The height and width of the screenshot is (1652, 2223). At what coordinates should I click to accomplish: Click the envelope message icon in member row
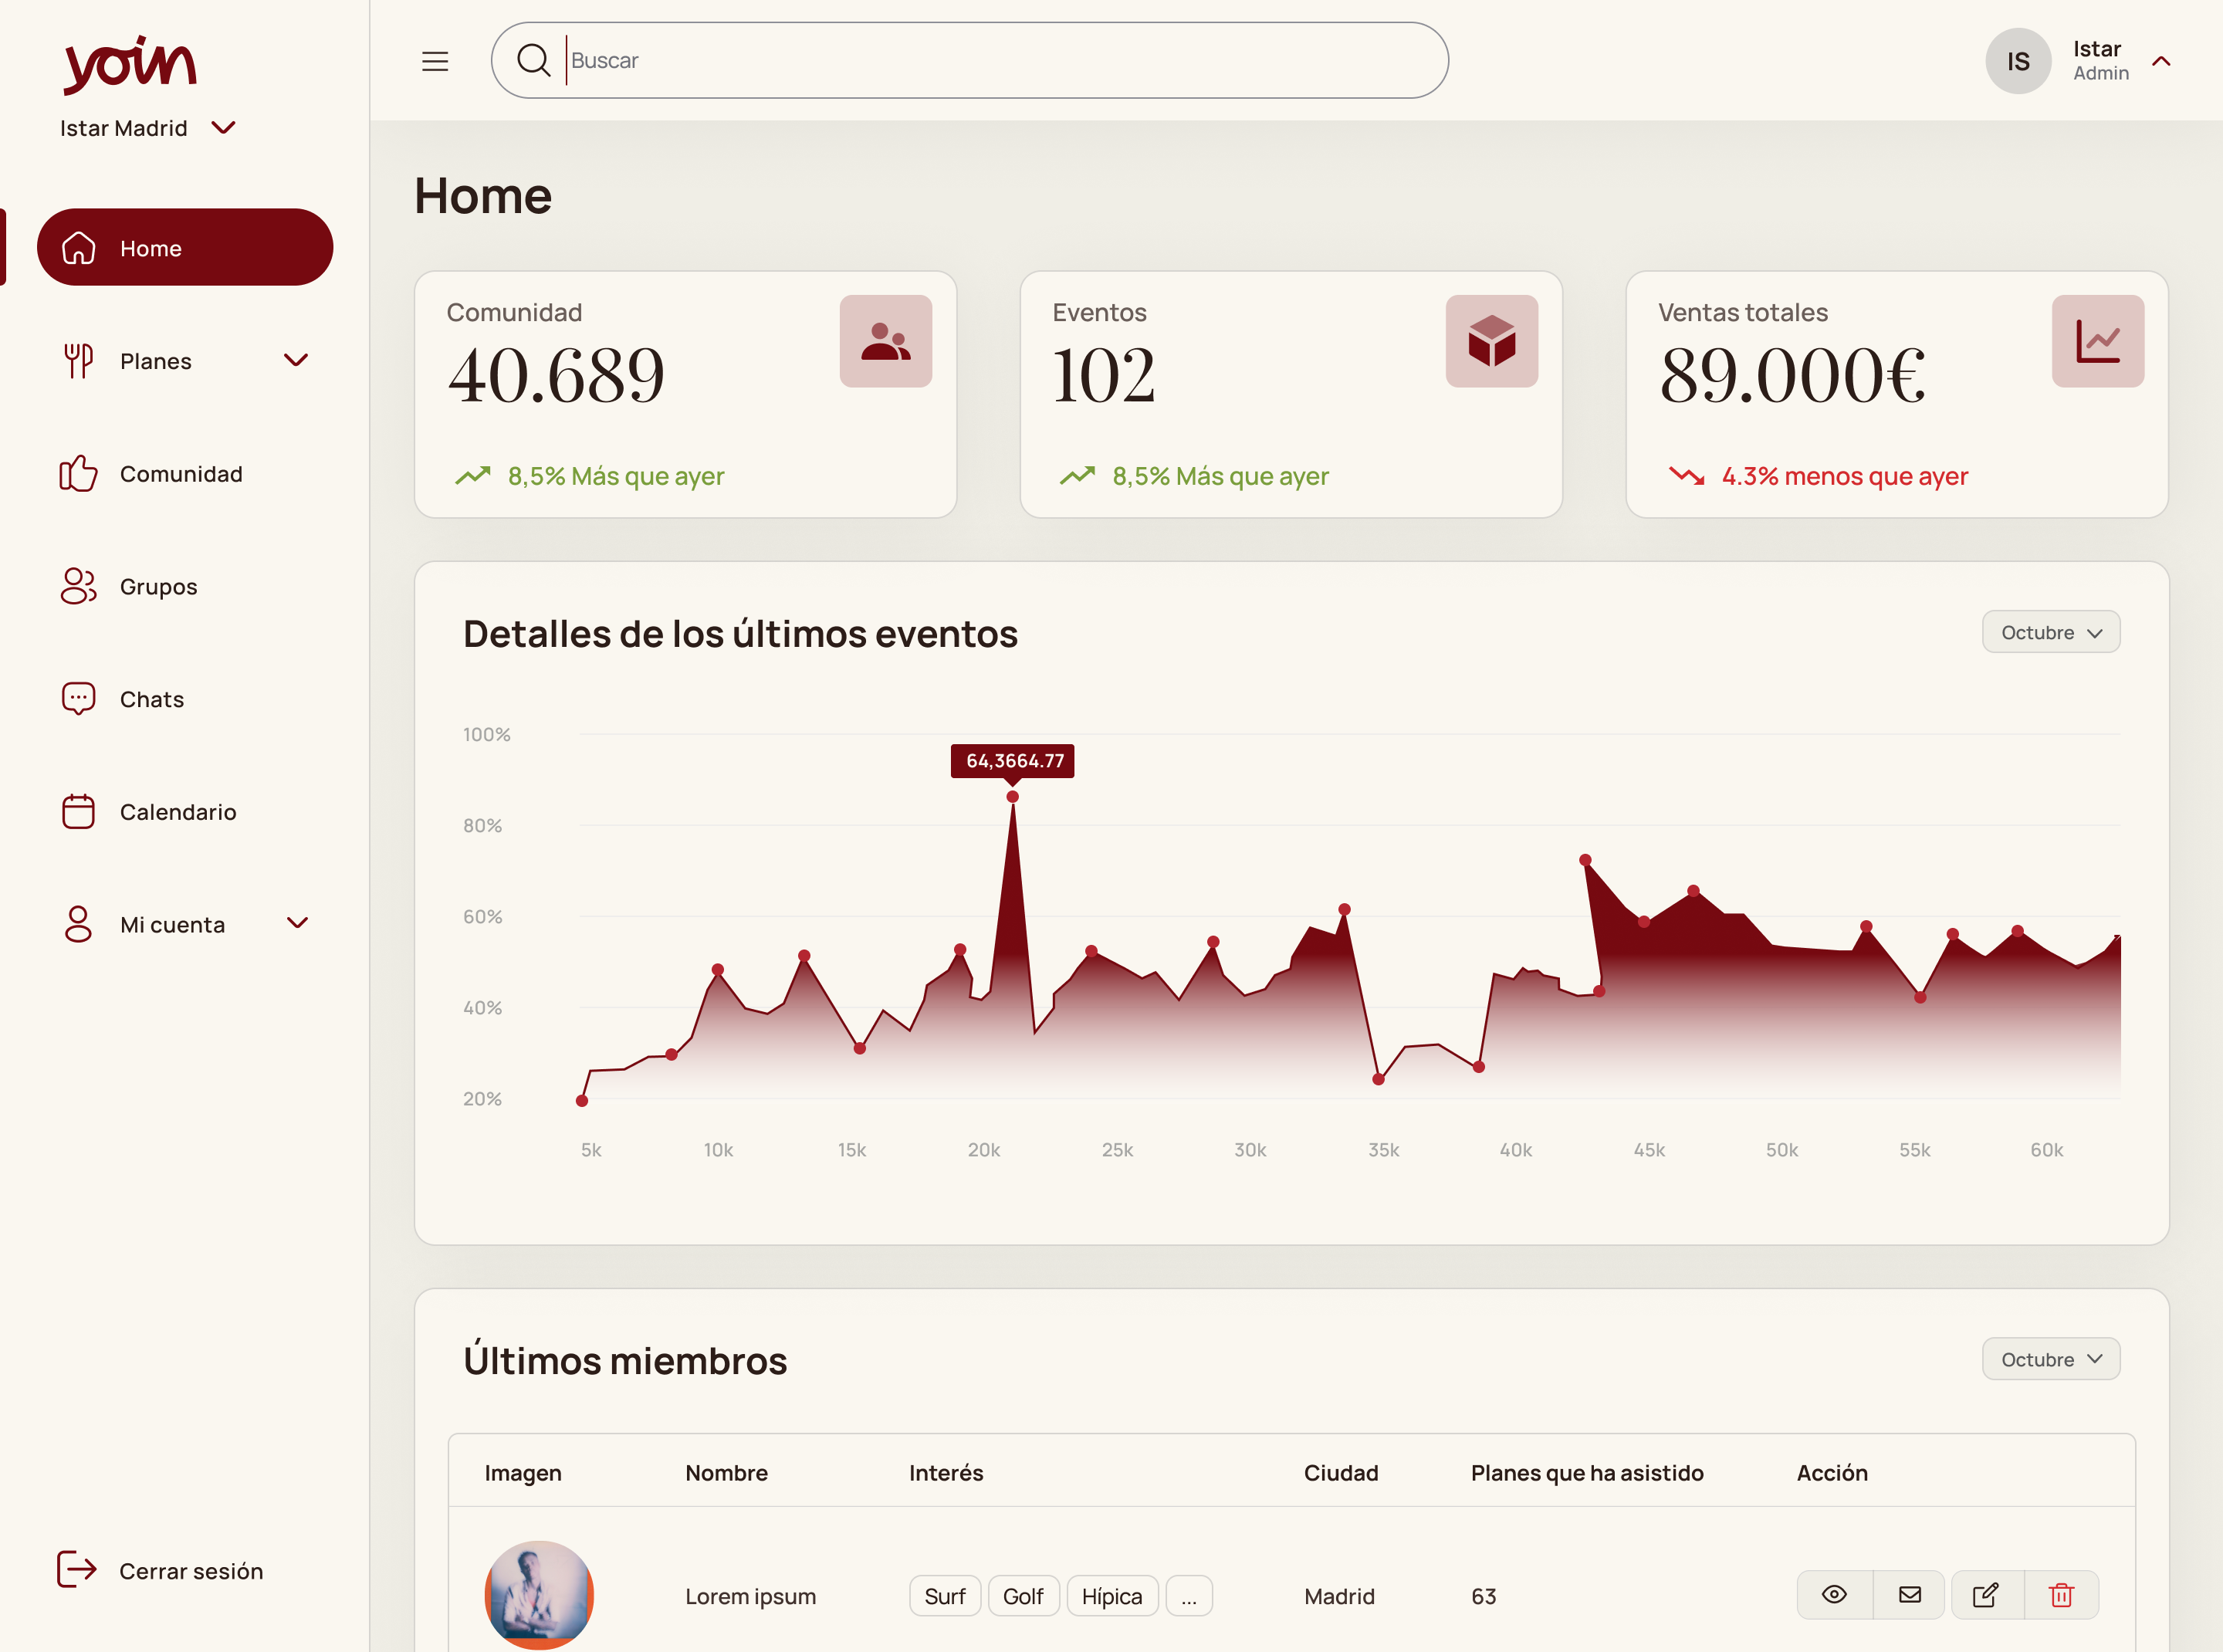pos(1909,1595)
